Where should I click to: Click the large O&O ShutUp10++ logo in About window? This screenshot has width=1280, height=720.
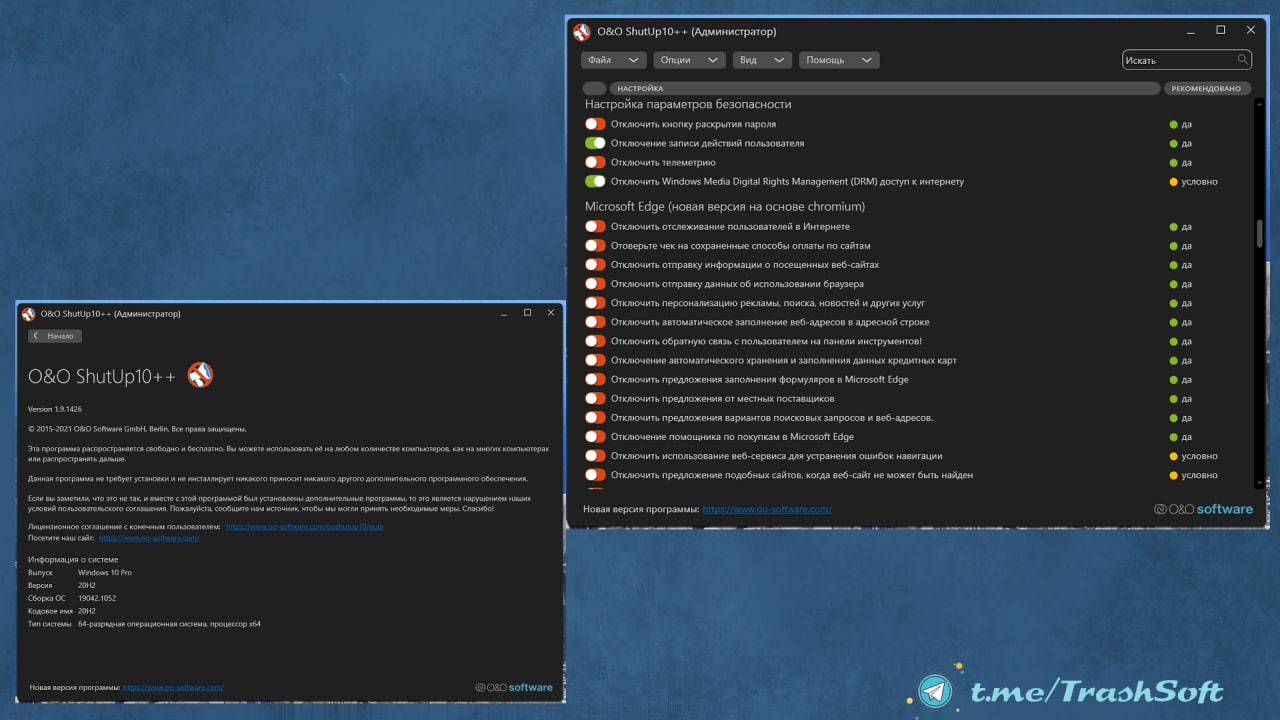pyautogui.click(x=200, y=375)
